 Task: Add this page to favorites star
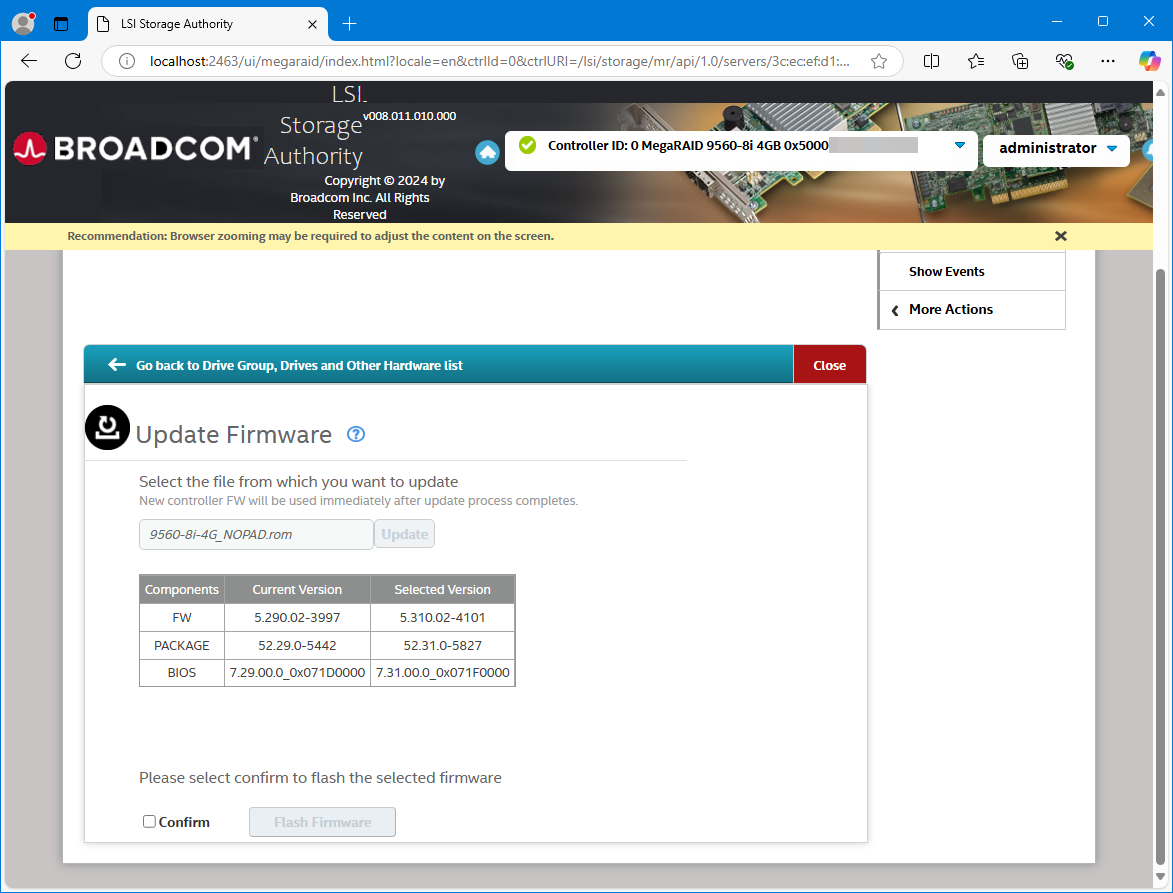879,61
